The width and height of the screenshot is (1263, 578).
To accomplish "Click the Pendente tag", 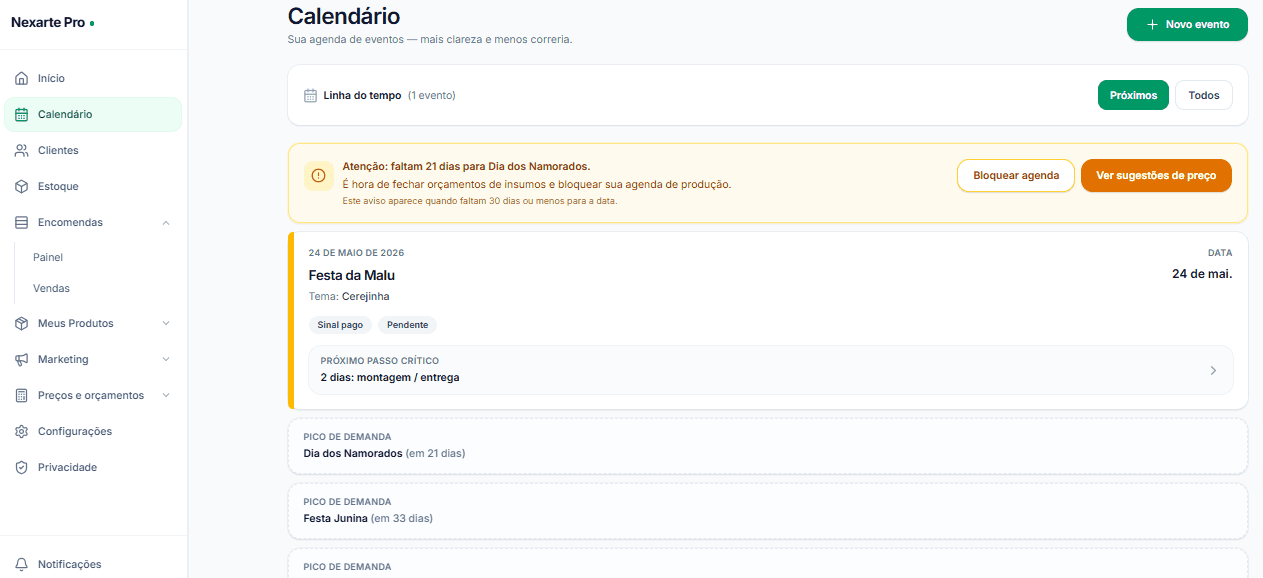I will tap(407, 325).
